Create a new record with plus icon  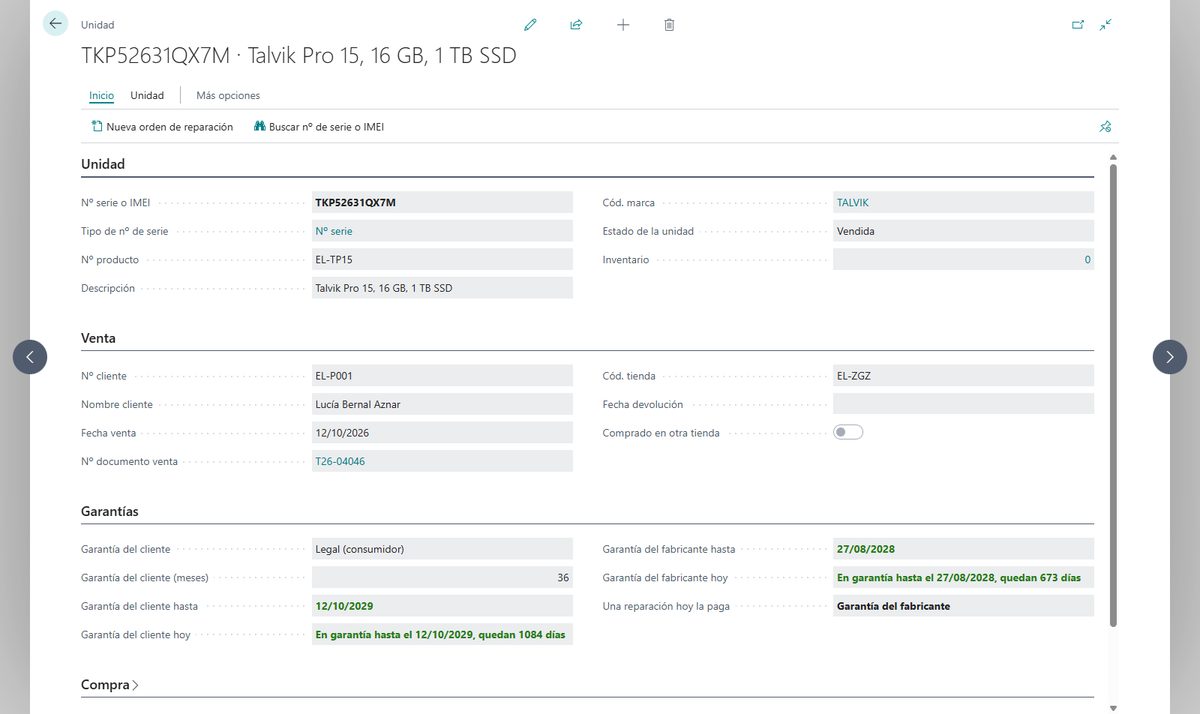pos(623,25)
